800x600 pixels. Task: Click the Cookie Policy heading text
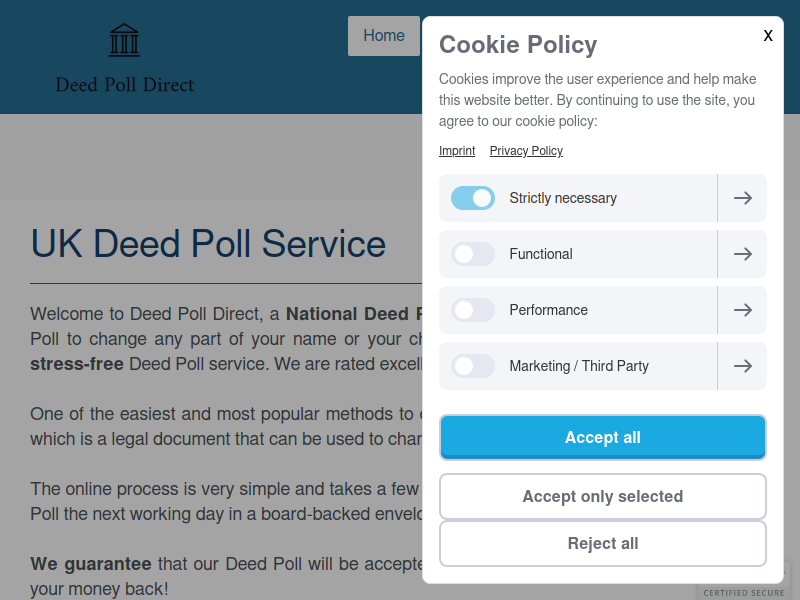coord(518,45)
